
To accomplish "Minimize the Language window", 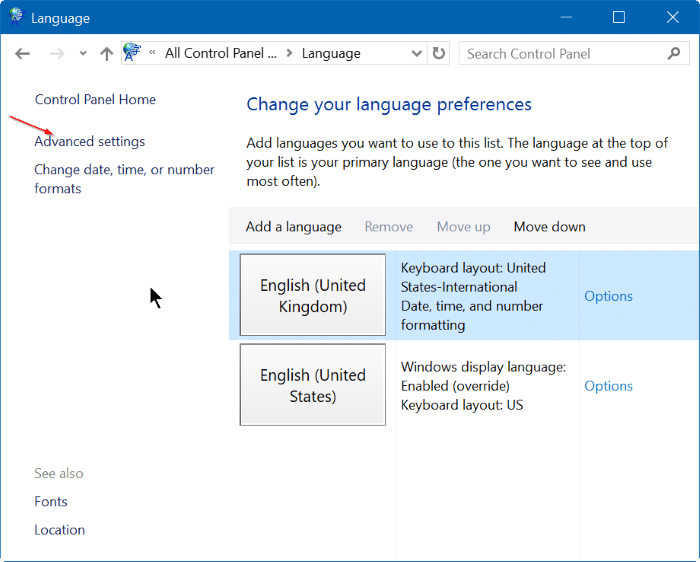I will [566, 17].
